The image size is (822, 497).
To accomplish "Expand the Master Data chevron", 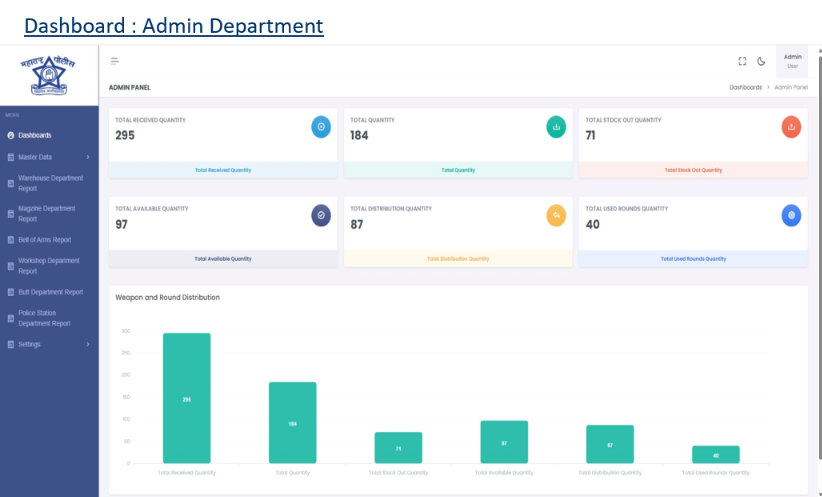I will [x=88, y=157].
